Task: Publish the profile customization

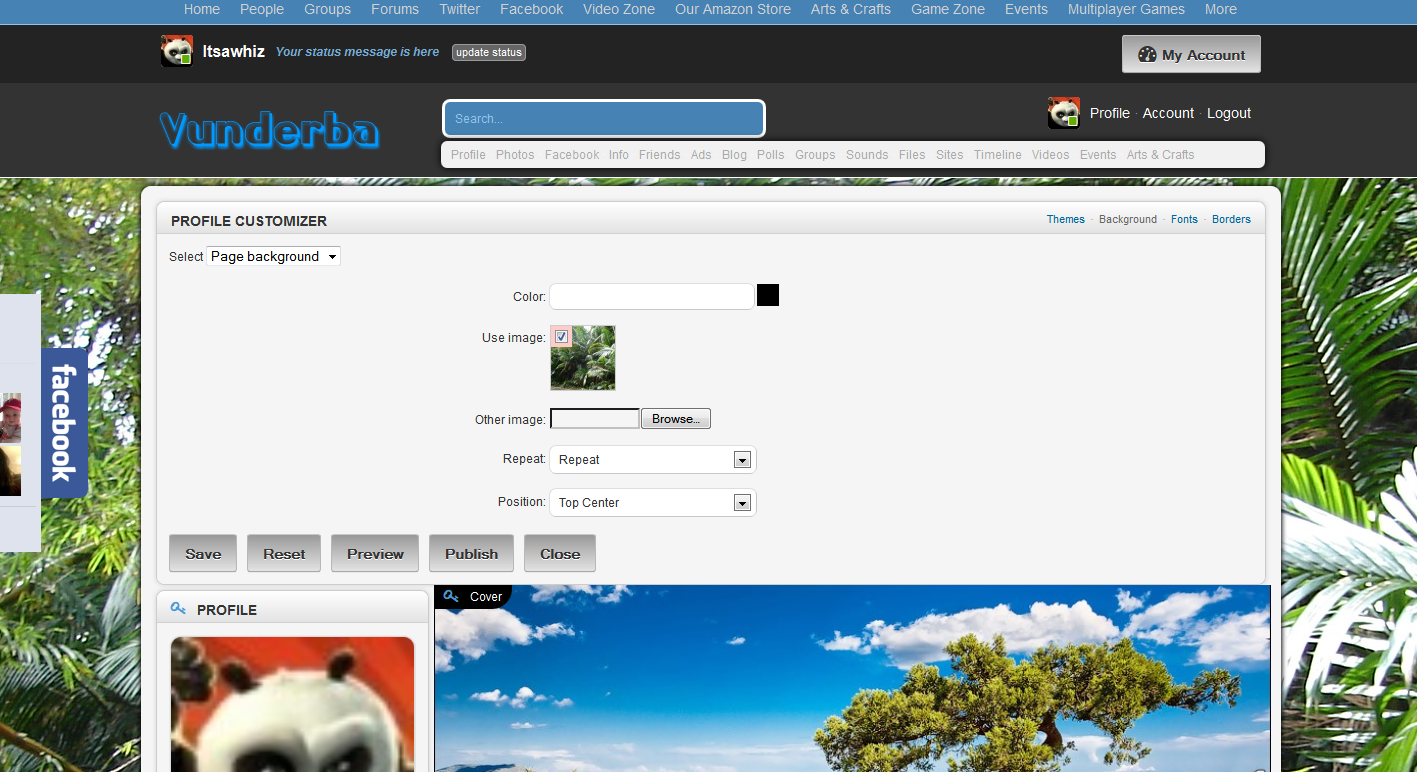Action: tap(471, 553)
